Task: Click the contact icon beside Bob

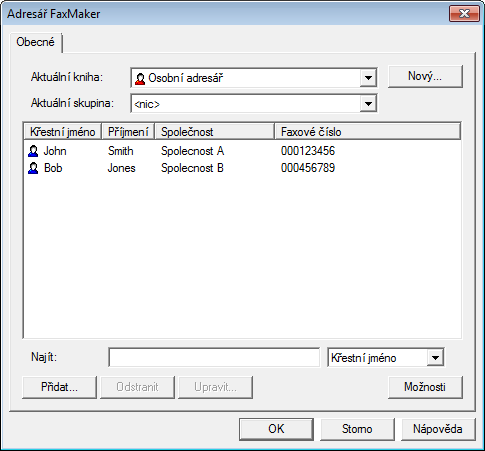Action: click(x=33, y=168)
